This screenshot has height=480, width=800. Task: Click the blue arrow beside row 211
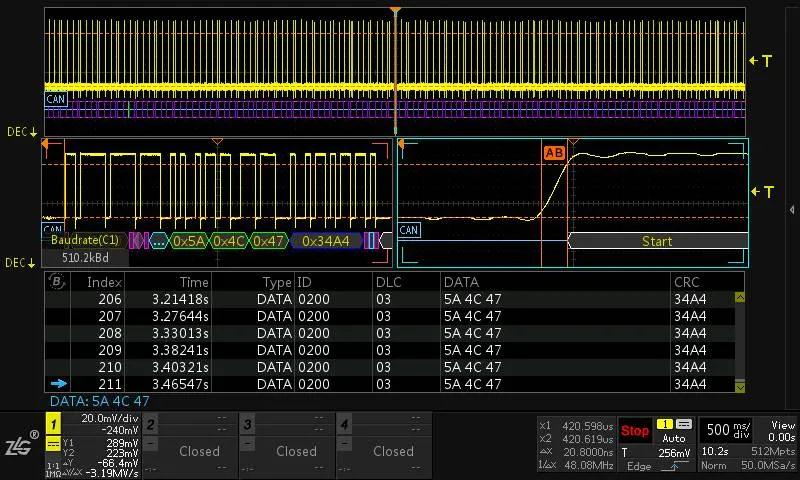pos(58,384)
